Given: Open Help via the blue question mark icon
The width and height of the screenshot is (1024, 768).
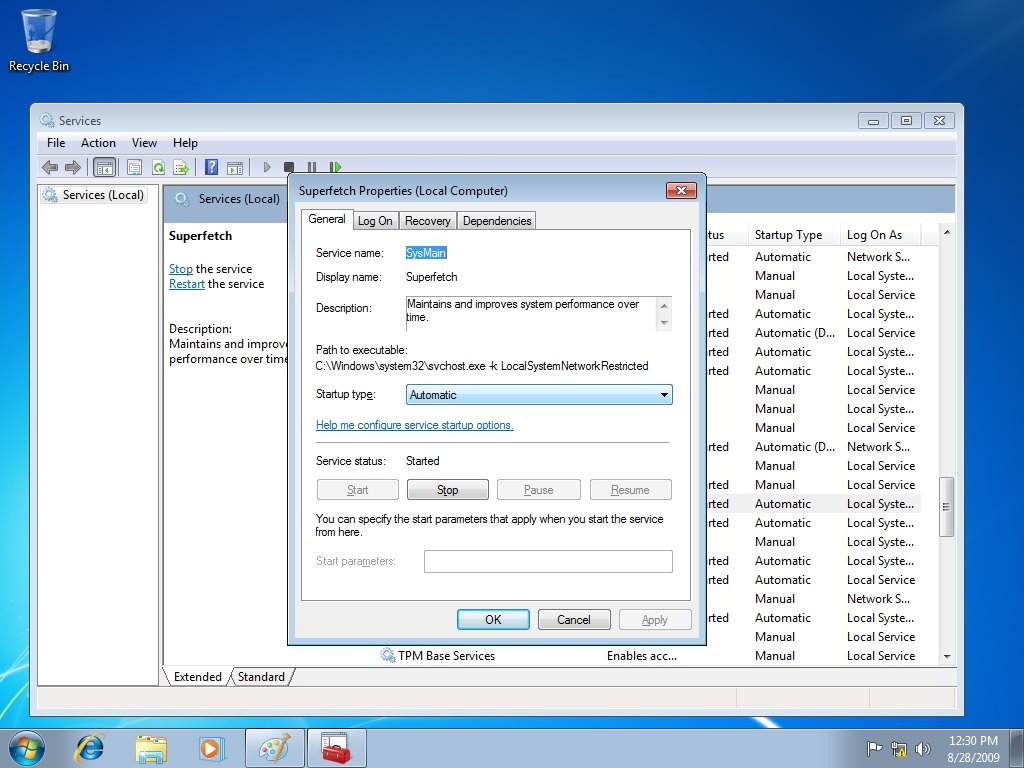Looking at the screenshot, I should click(211, 168).
